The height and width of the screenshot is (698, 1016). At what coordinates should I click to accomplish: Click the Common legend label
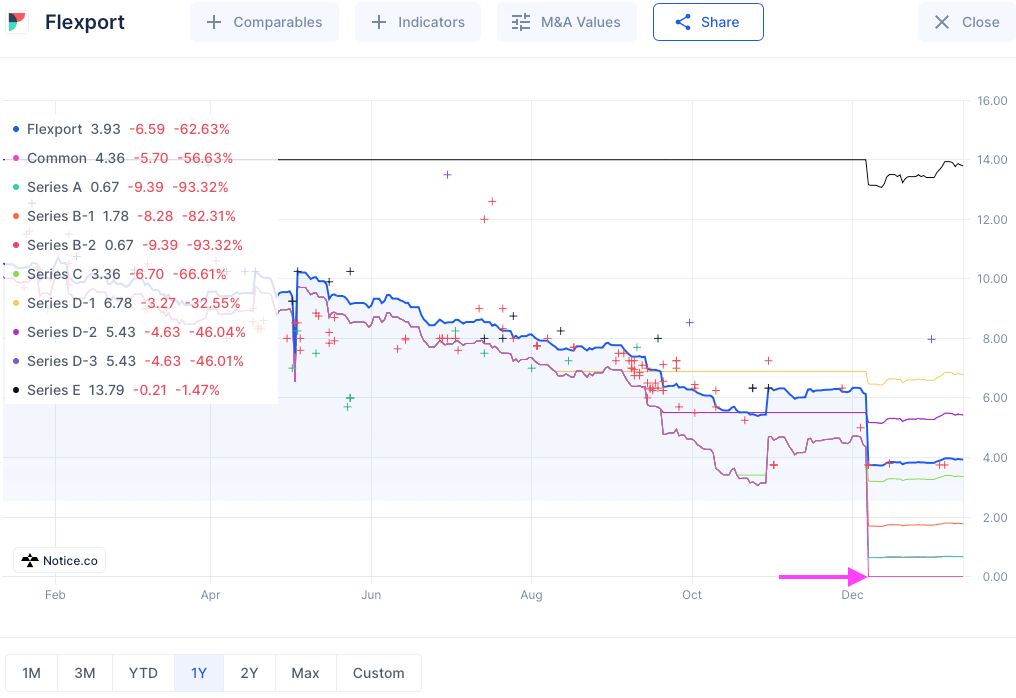(57, 158)
